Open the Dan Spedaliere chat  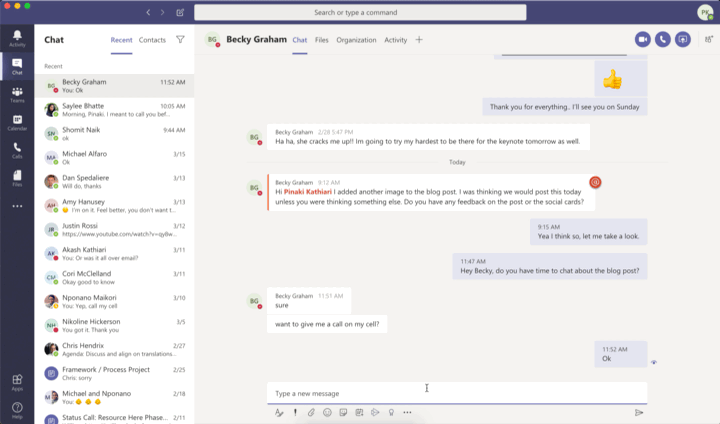[x=114, y=181]
